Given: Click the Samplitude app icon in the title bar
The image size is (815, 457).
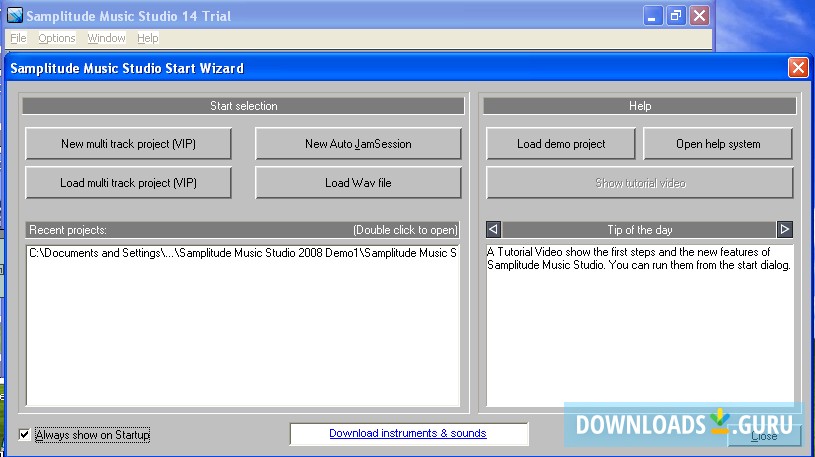Looking at the screenshot, I should click(15, 16).
